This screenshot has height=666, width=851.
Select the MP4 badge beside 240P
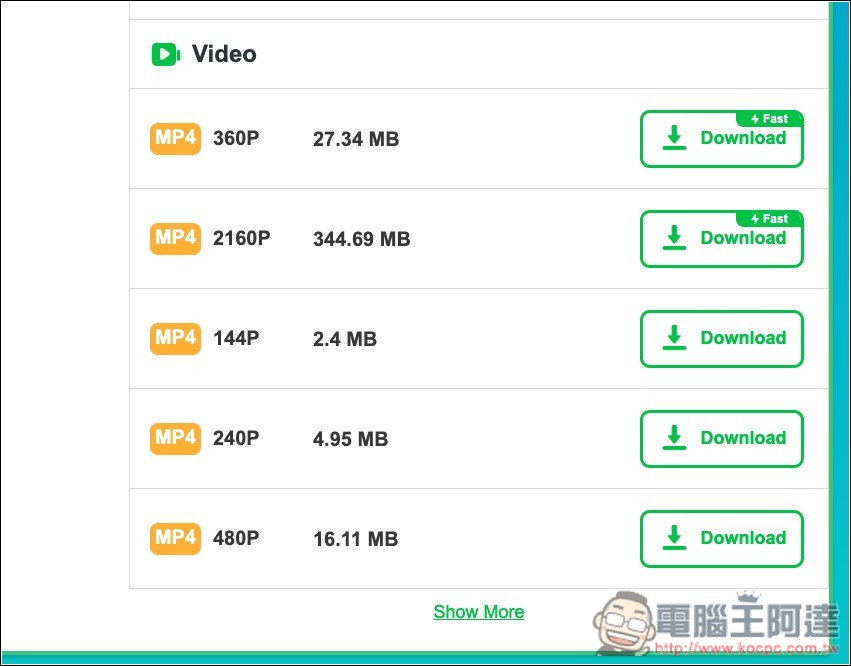coord(175,439)
